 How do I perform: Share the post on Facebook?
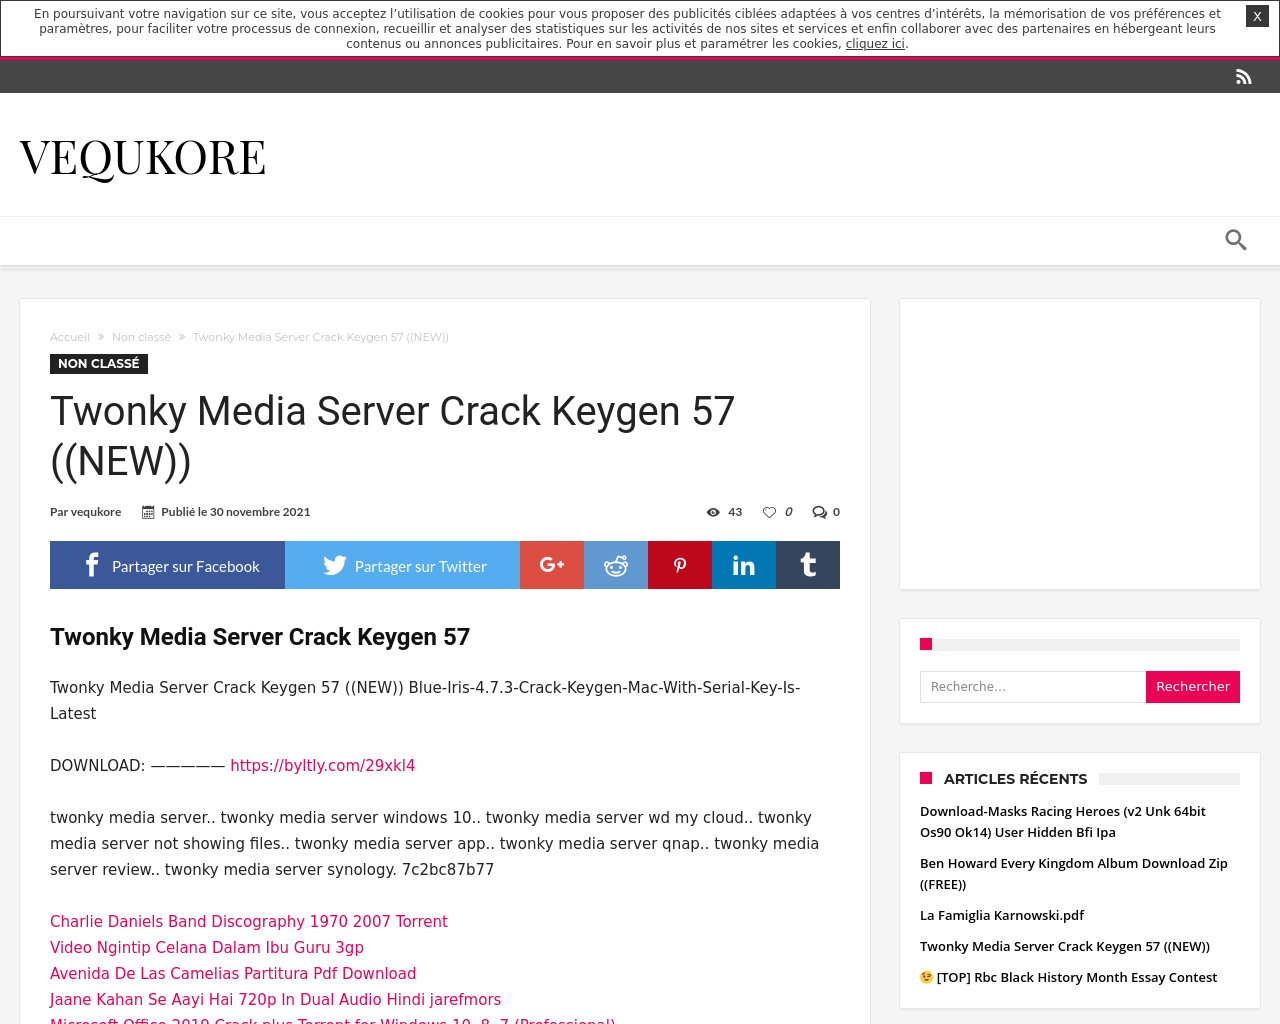[167, 565]
